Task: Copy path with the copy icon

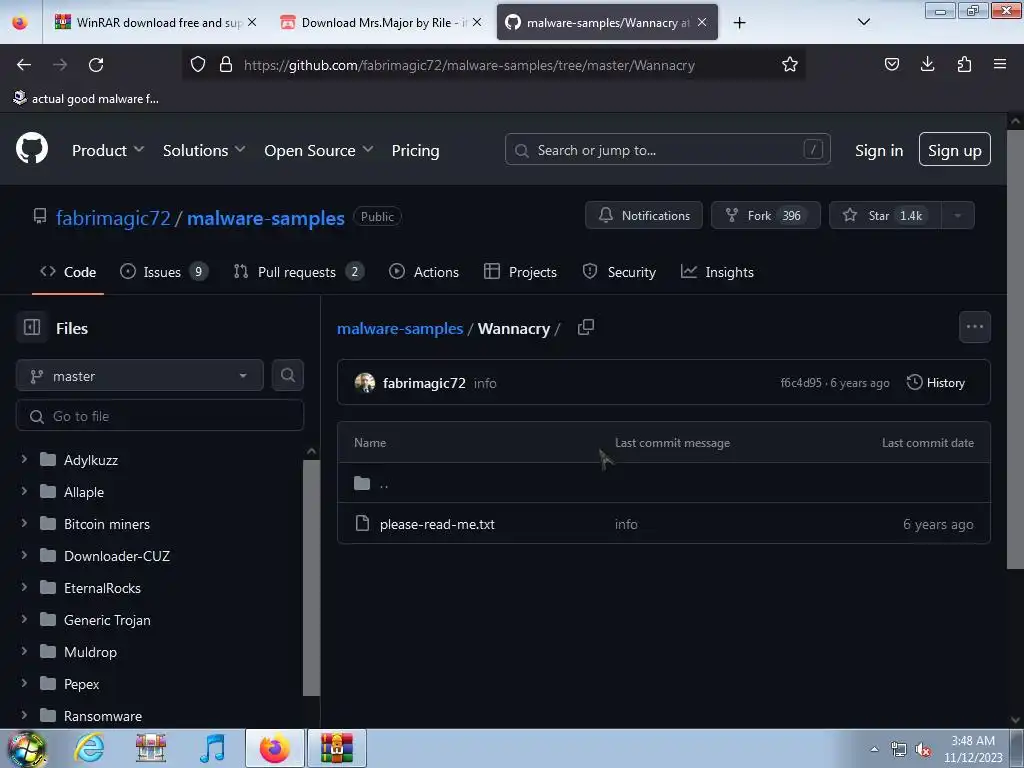Action: 586,327
